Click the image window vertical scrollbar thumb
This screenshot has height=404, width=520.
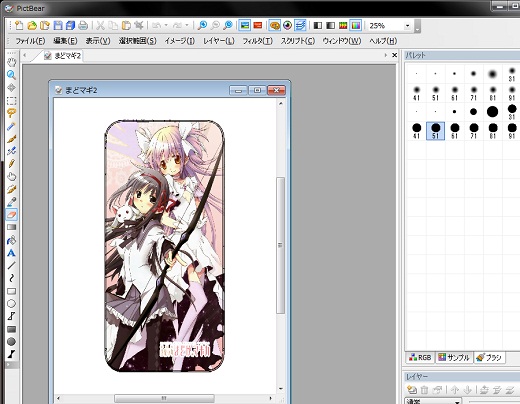(281, 245)
